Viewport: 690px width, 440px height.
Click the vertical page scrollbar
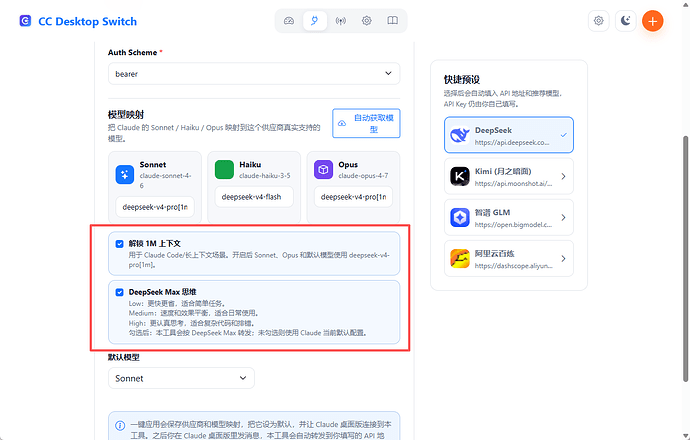(685, 259)
